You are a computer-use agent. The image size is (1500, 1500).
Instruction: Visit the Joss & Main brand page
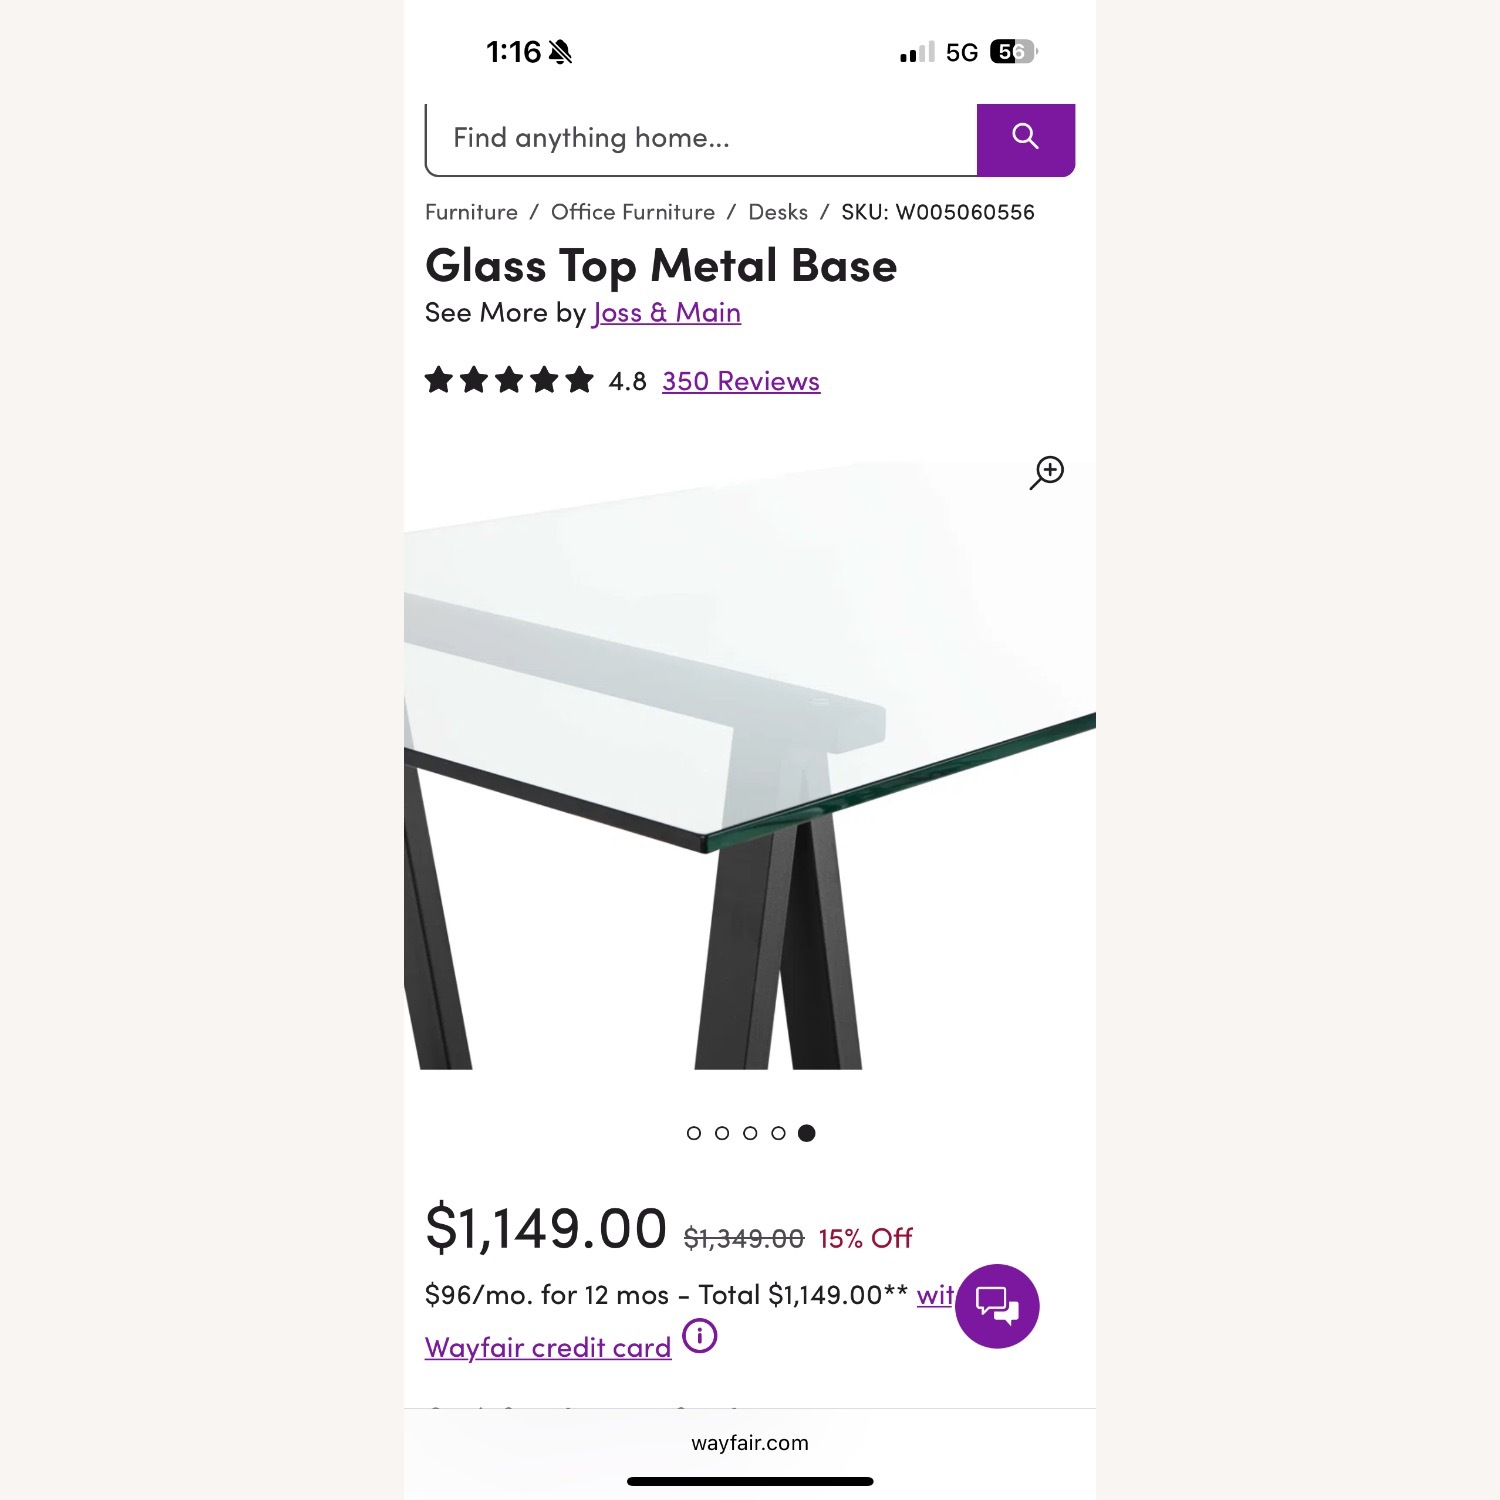coord(665,312)
